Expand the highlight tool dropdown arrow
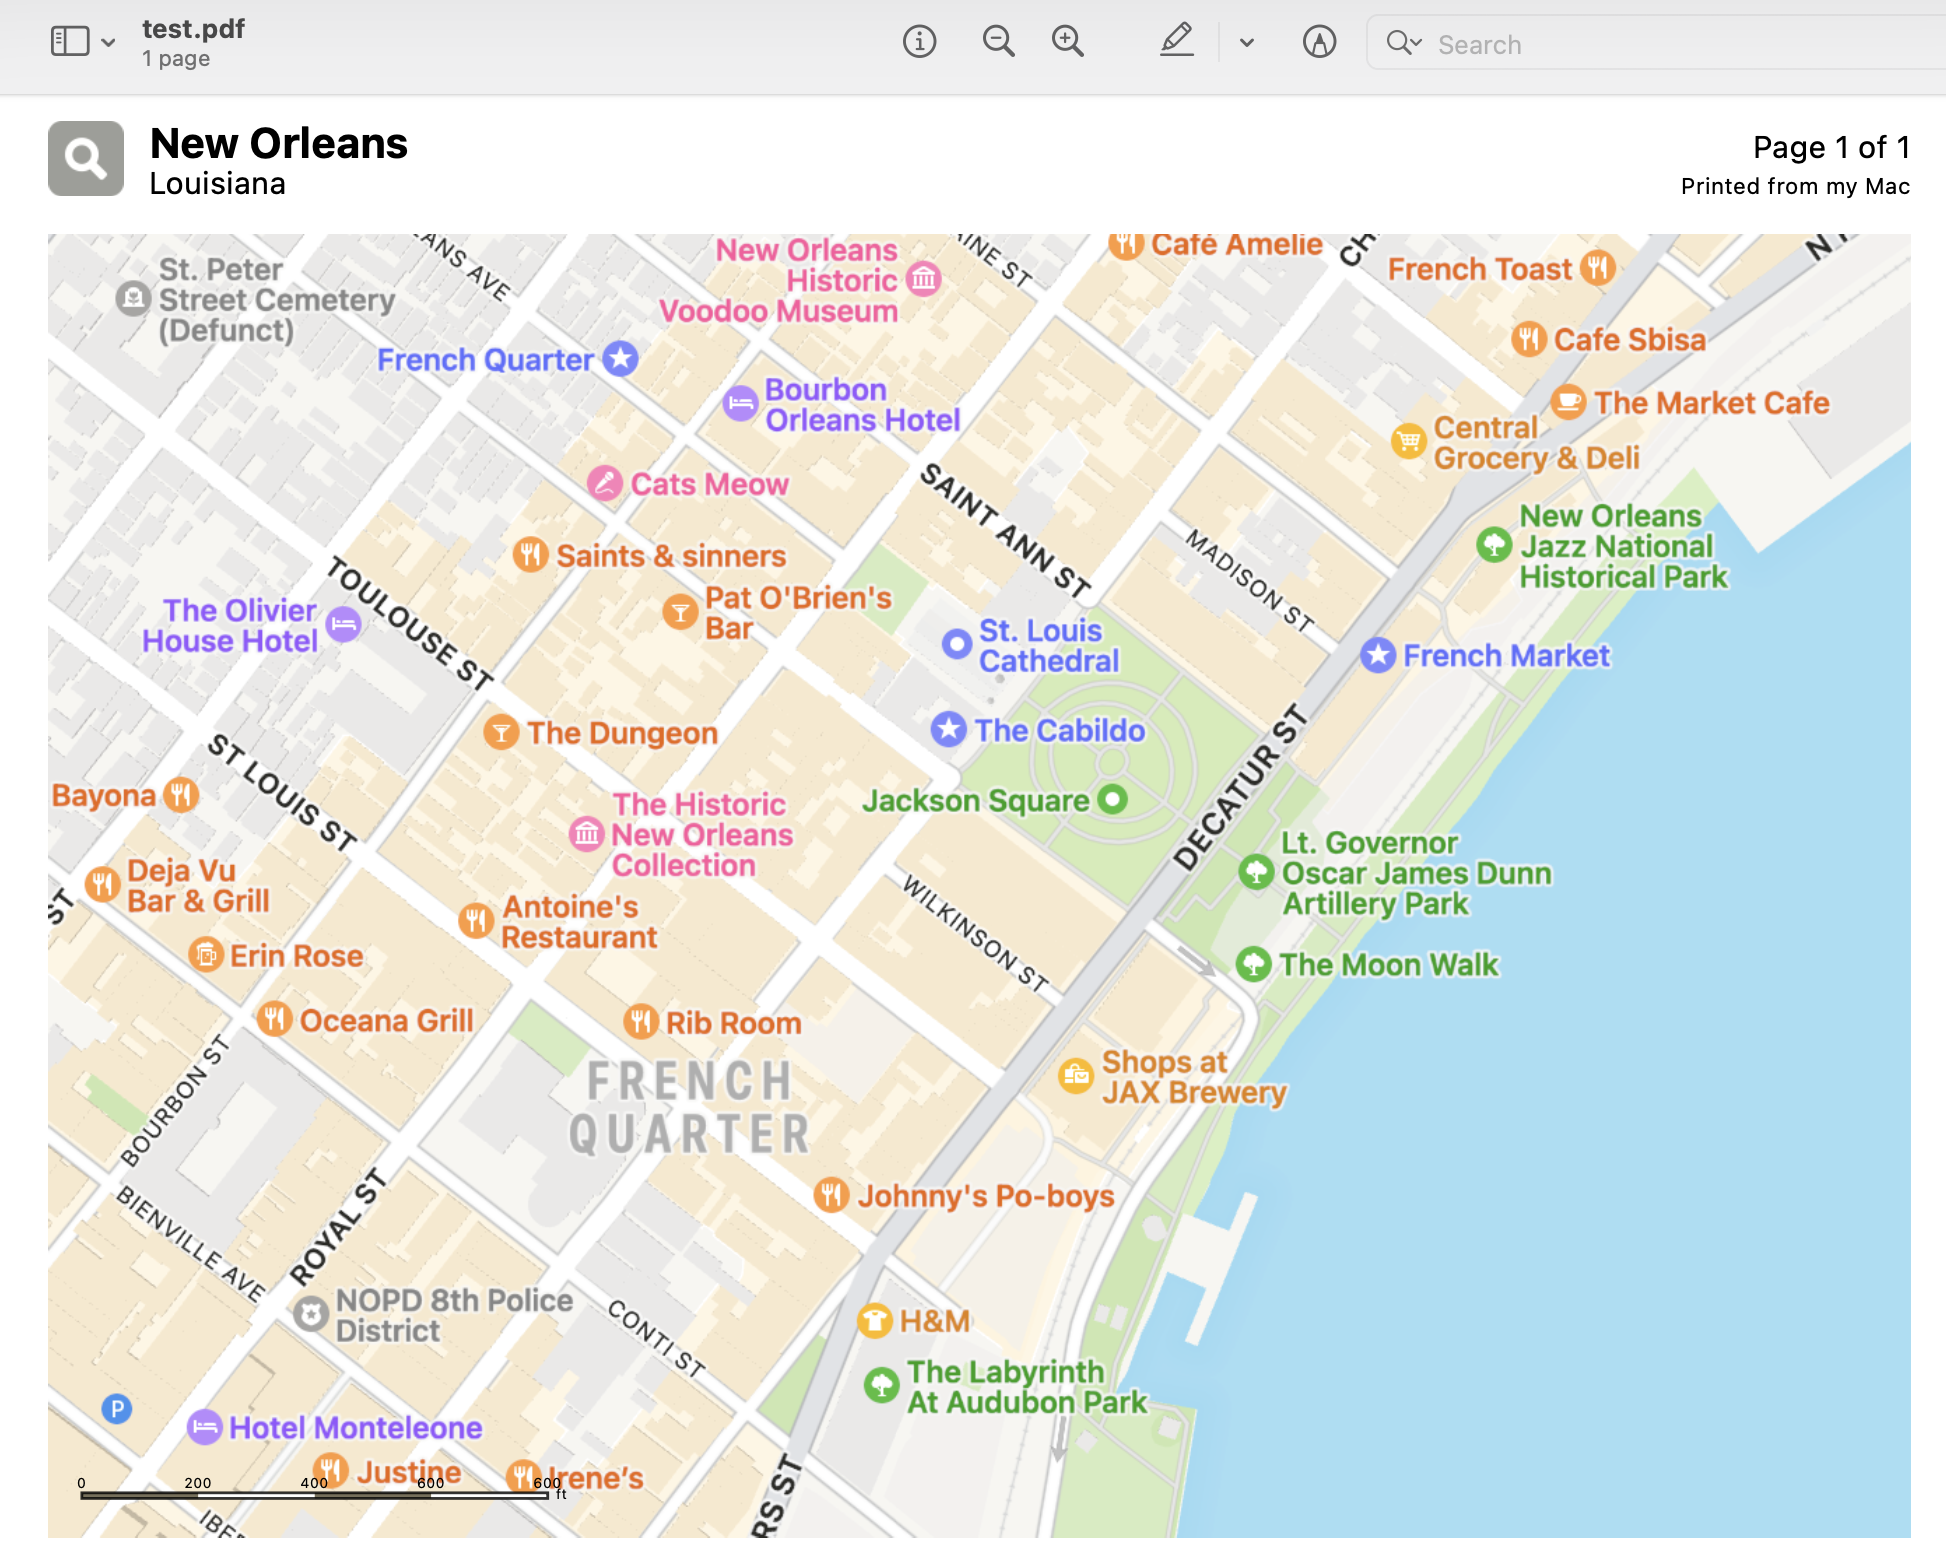The width and height of the screenshot is (1946, 1554). [x=1246, y=43]
